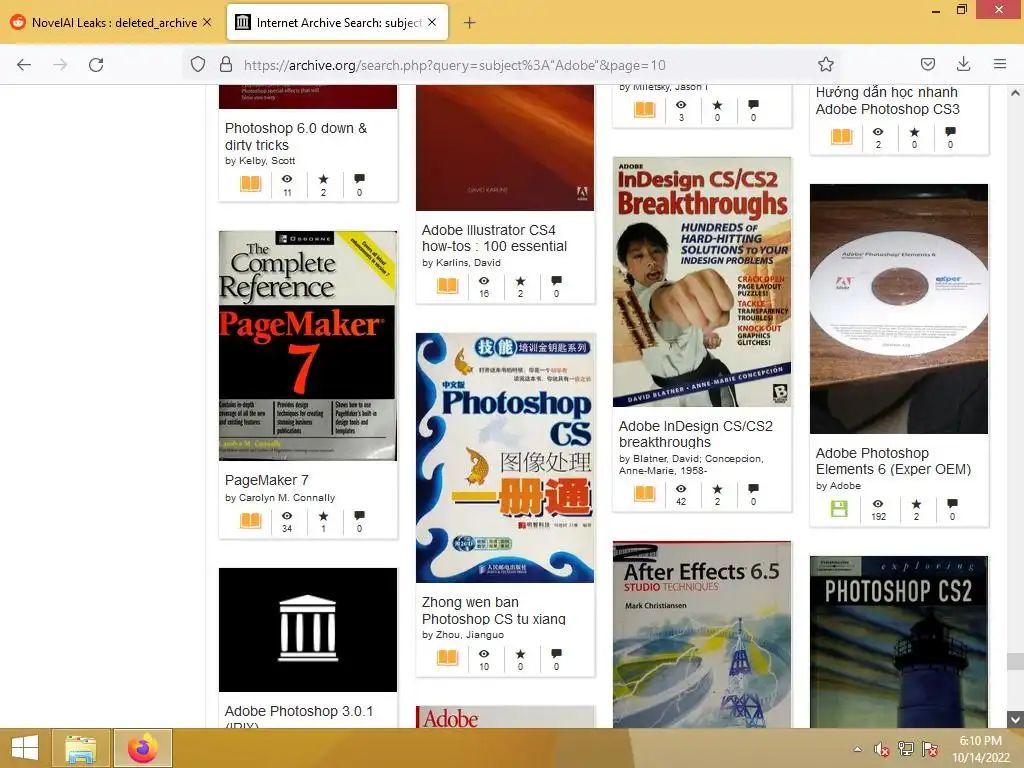Click page scrollbar down arrow
1024x768 pixels.
tap(1015, 719)
